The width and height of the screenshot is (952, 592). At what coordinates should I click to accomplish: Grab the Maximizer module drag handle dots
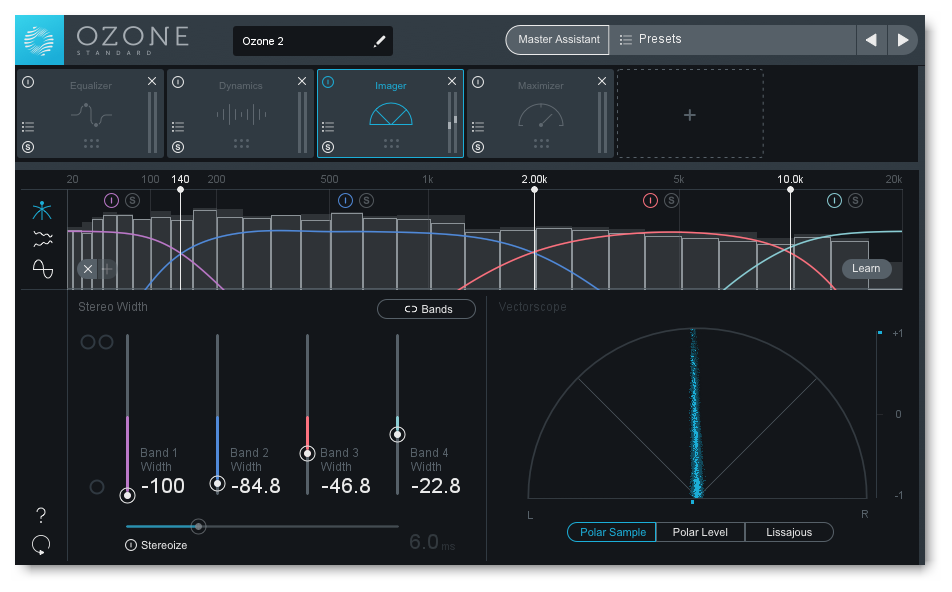coord(541,144)
